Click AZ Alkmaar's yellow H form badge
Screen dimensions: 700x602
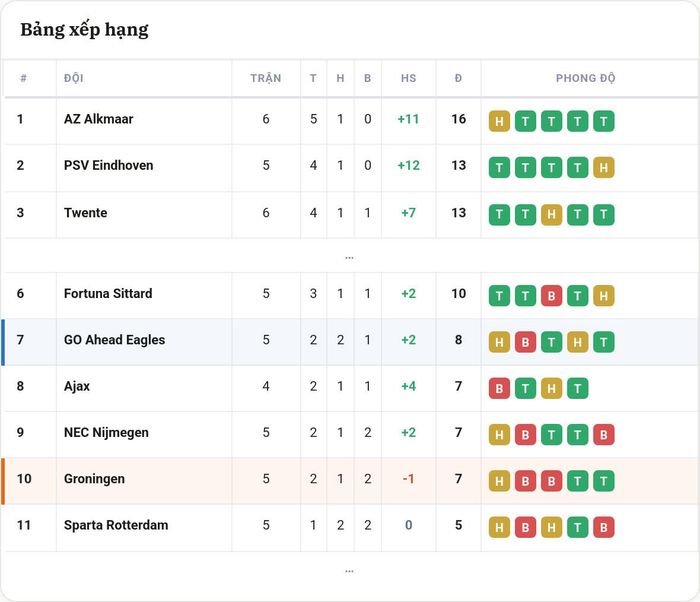(x=499, y=121)
